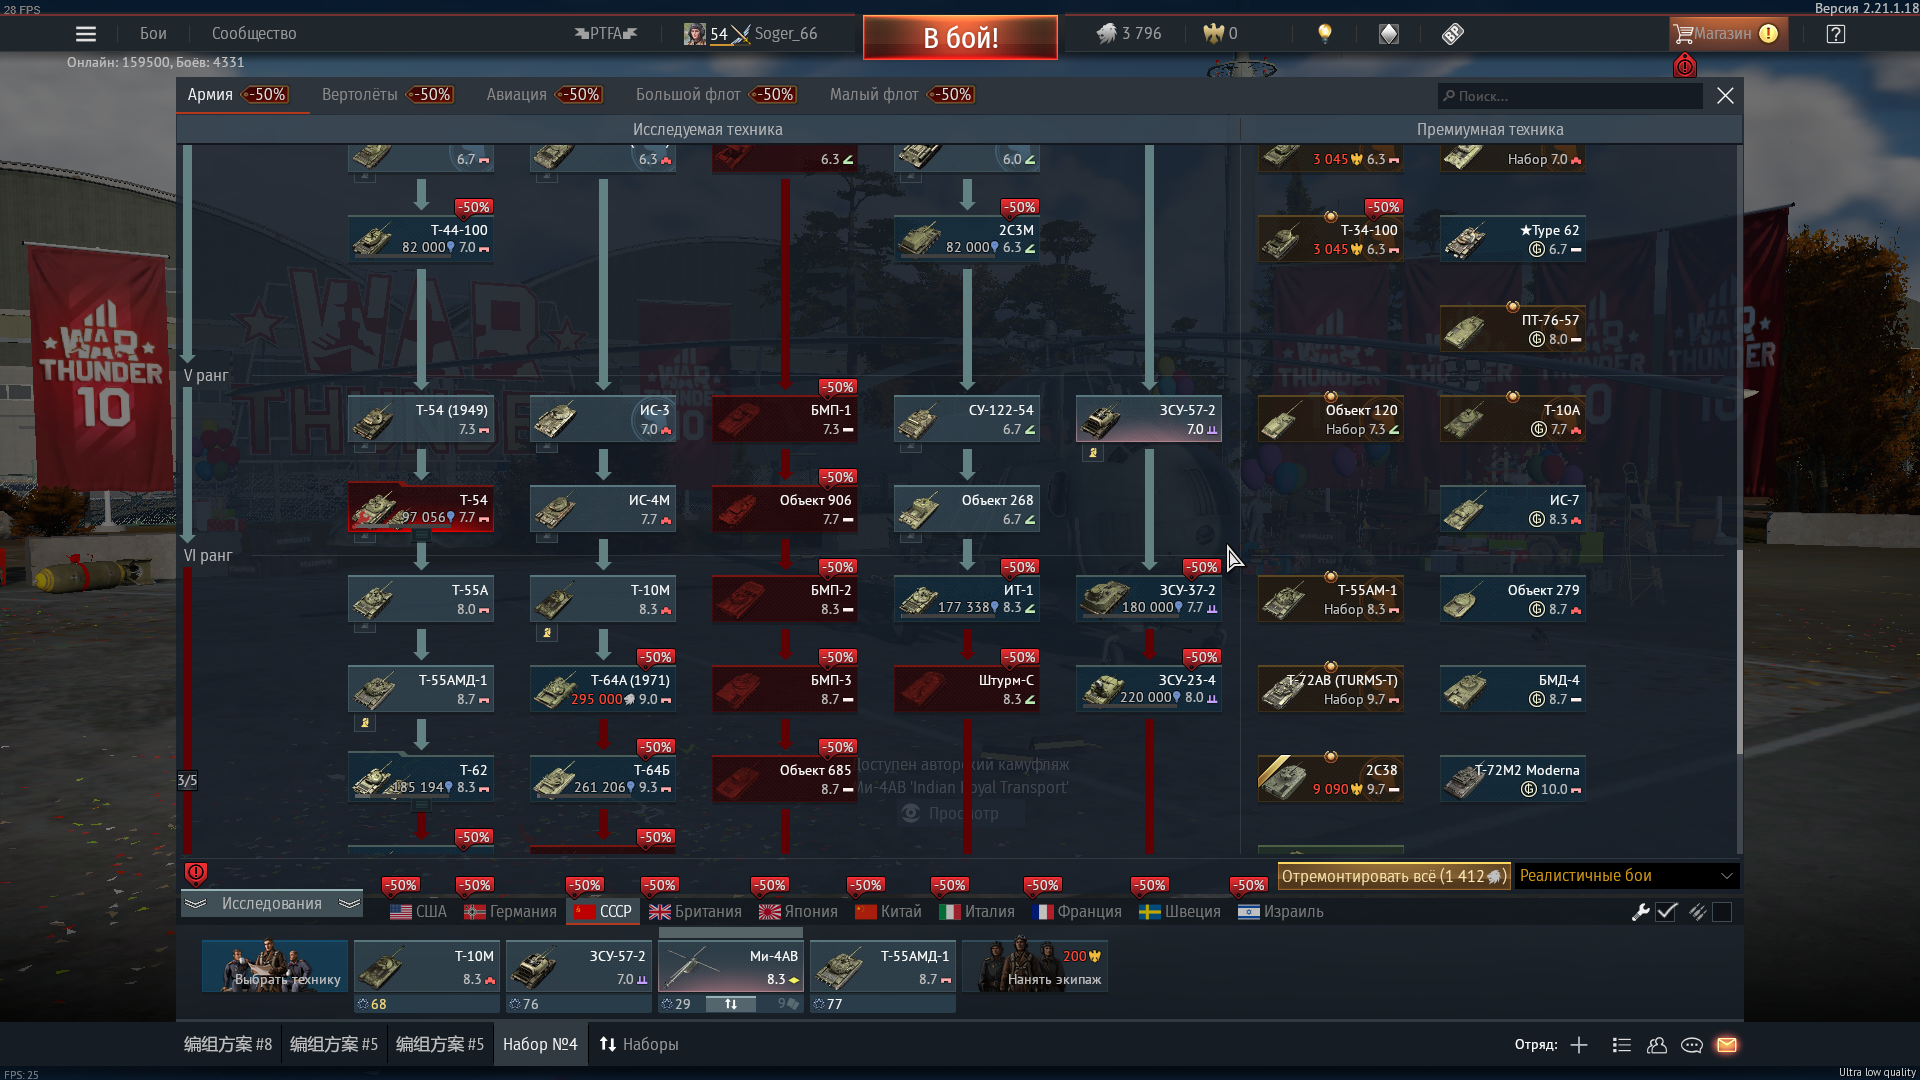Select the premium 2С38 card
Screen dimensions: 1920x1080
(x=1331, y=780)
